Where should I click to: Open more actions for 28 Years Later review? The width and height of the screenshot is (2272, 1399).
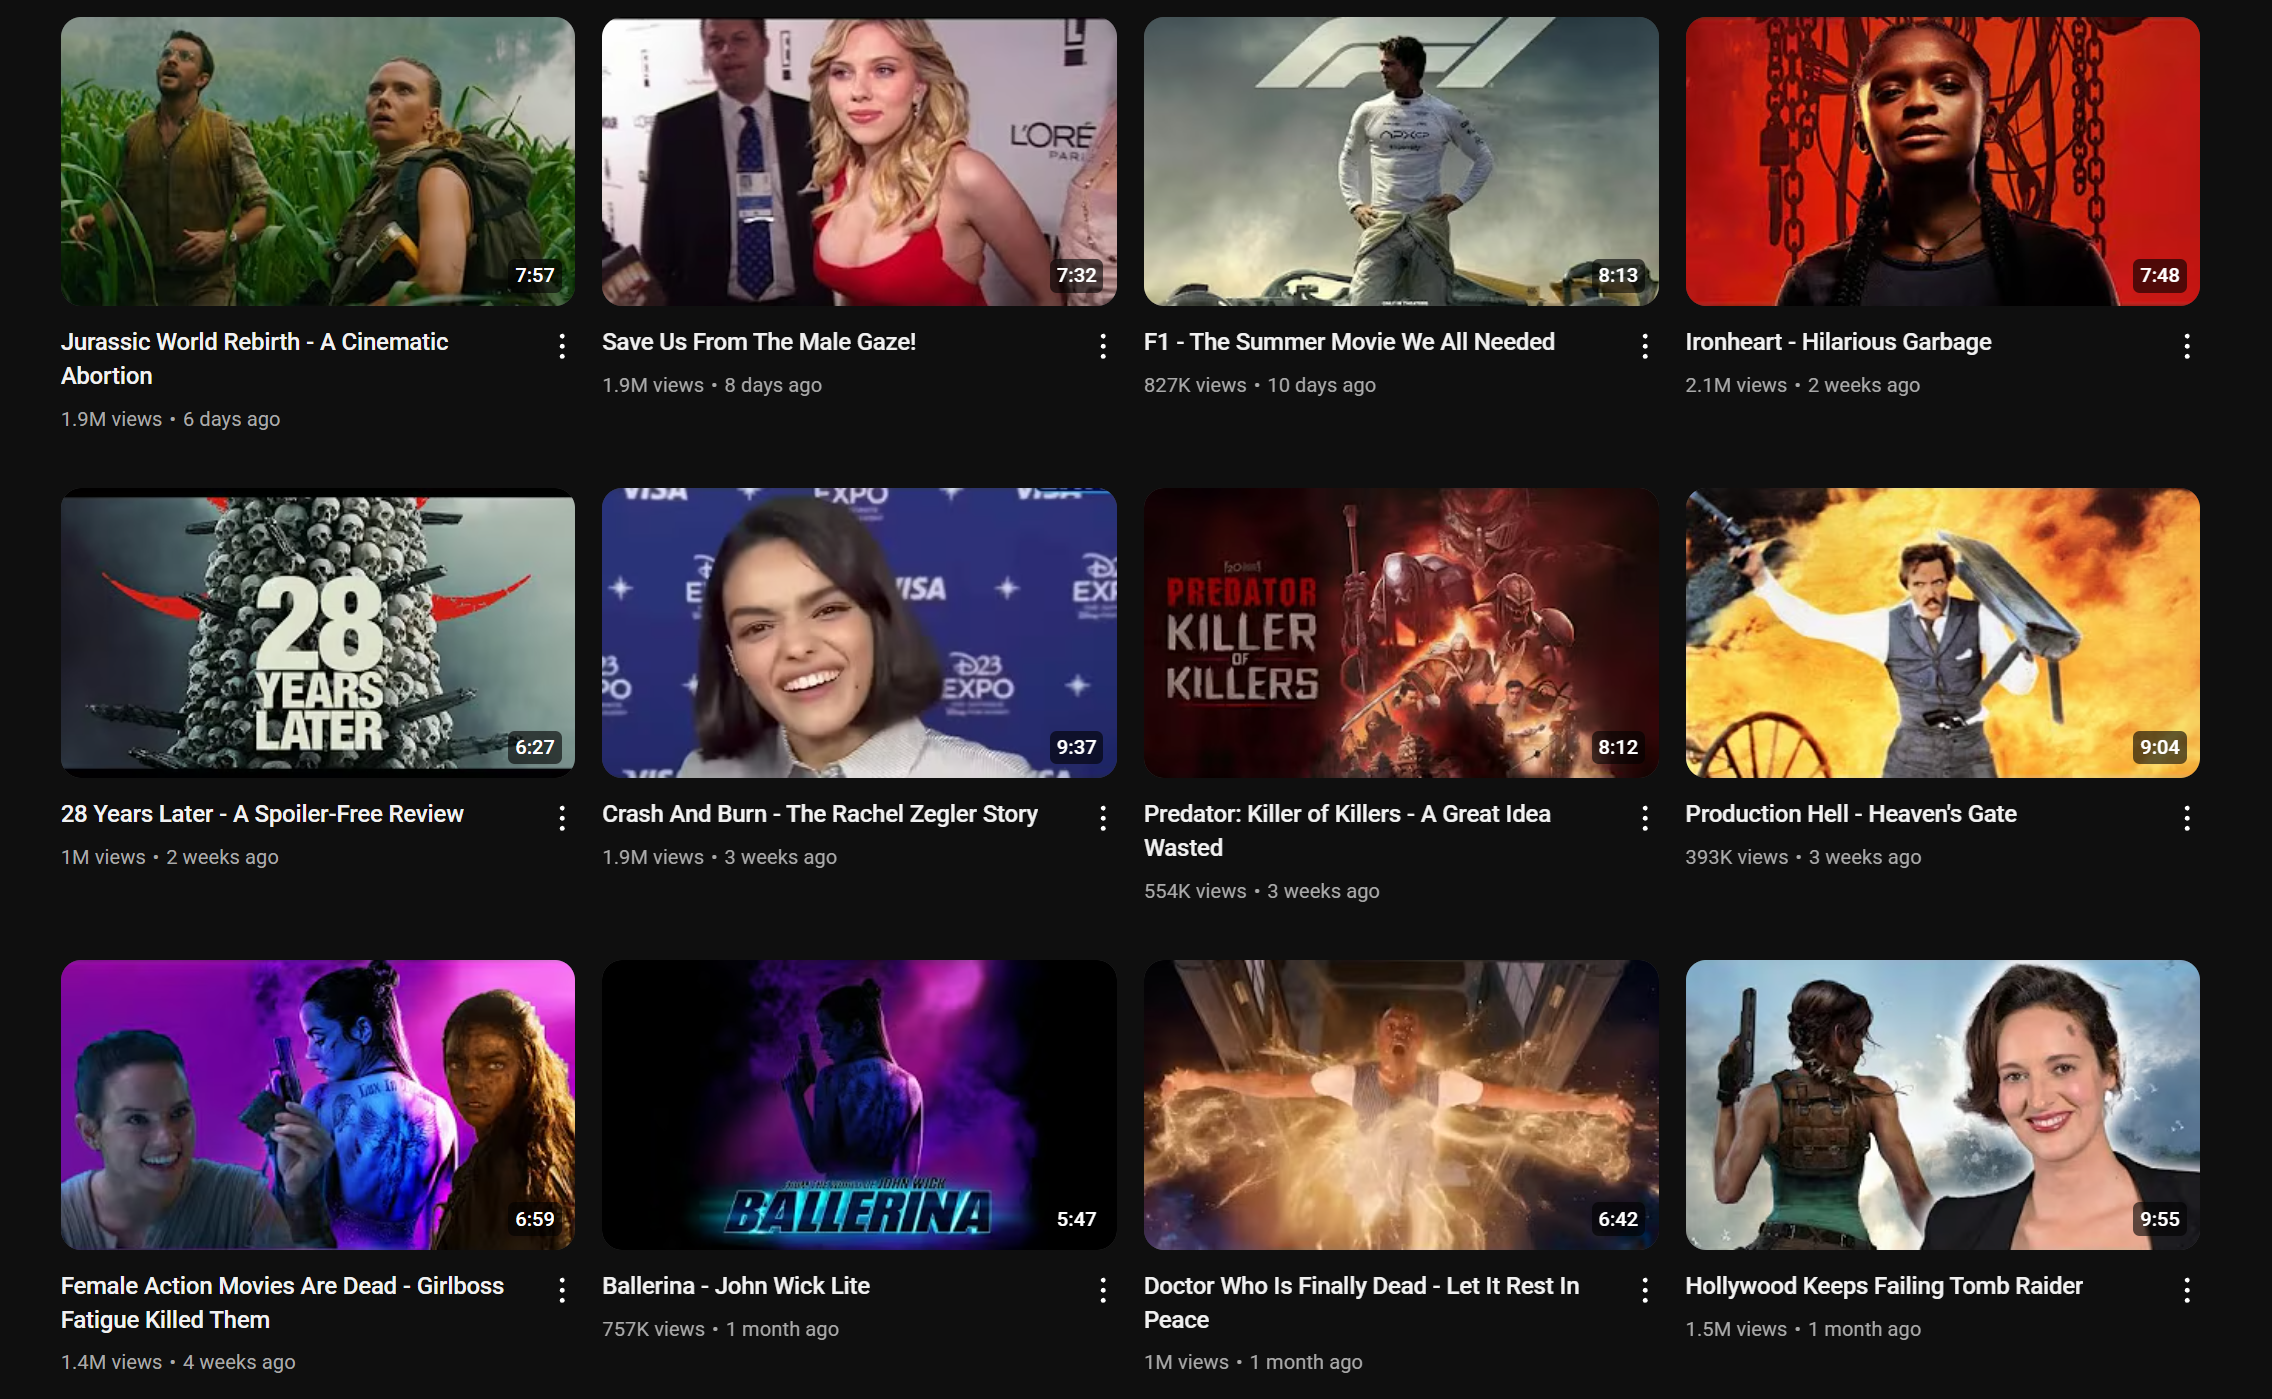point(562,818)
